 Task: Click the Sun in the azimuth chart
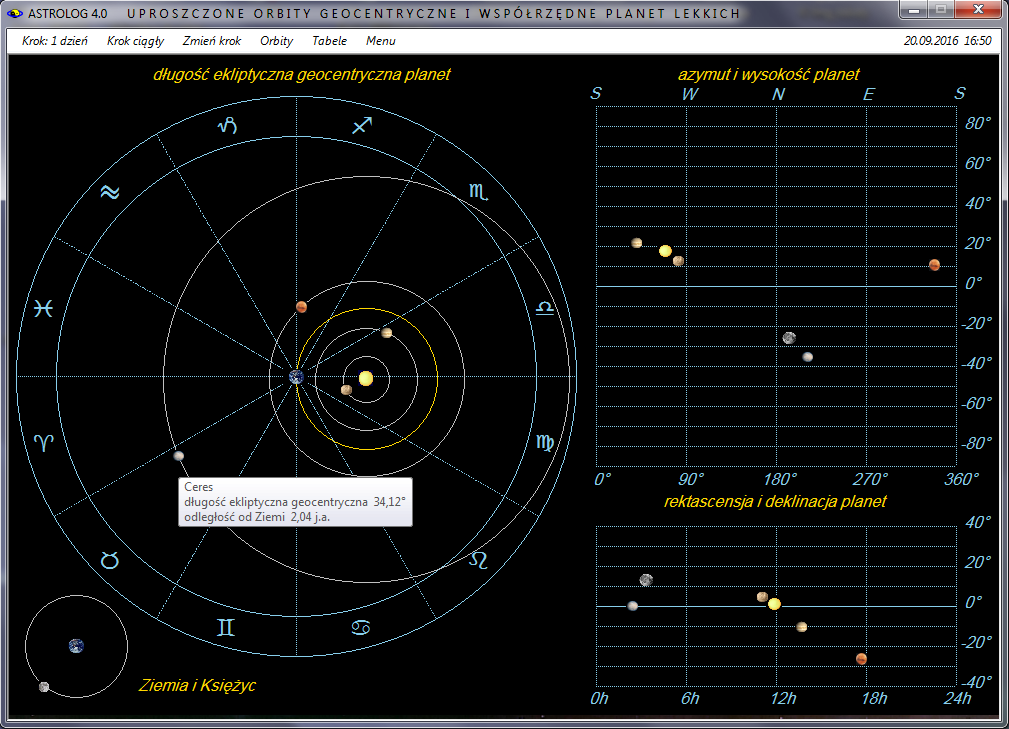pyautogui.click(x=665, y=251)
